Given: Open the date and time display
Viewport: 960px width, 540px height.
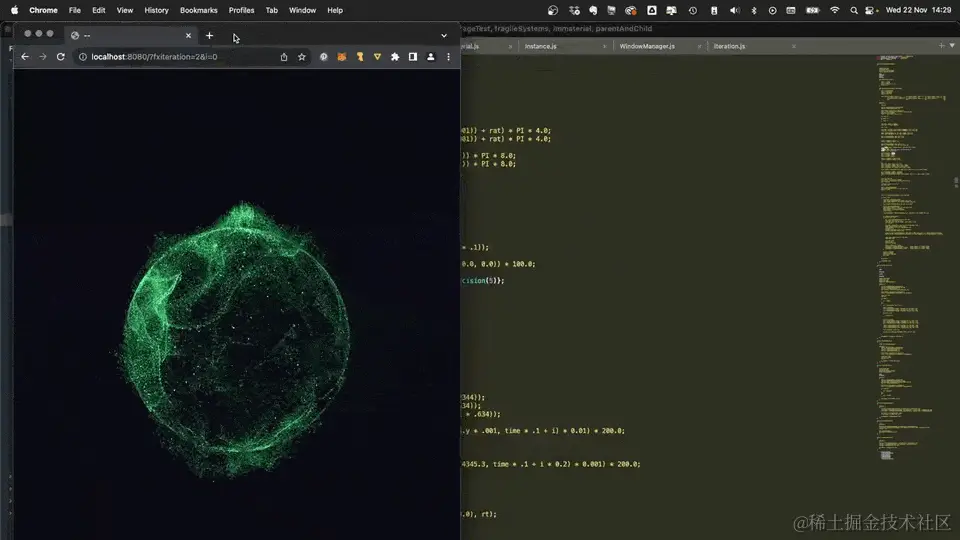Looking at the screenshot, I should [918, 10].
